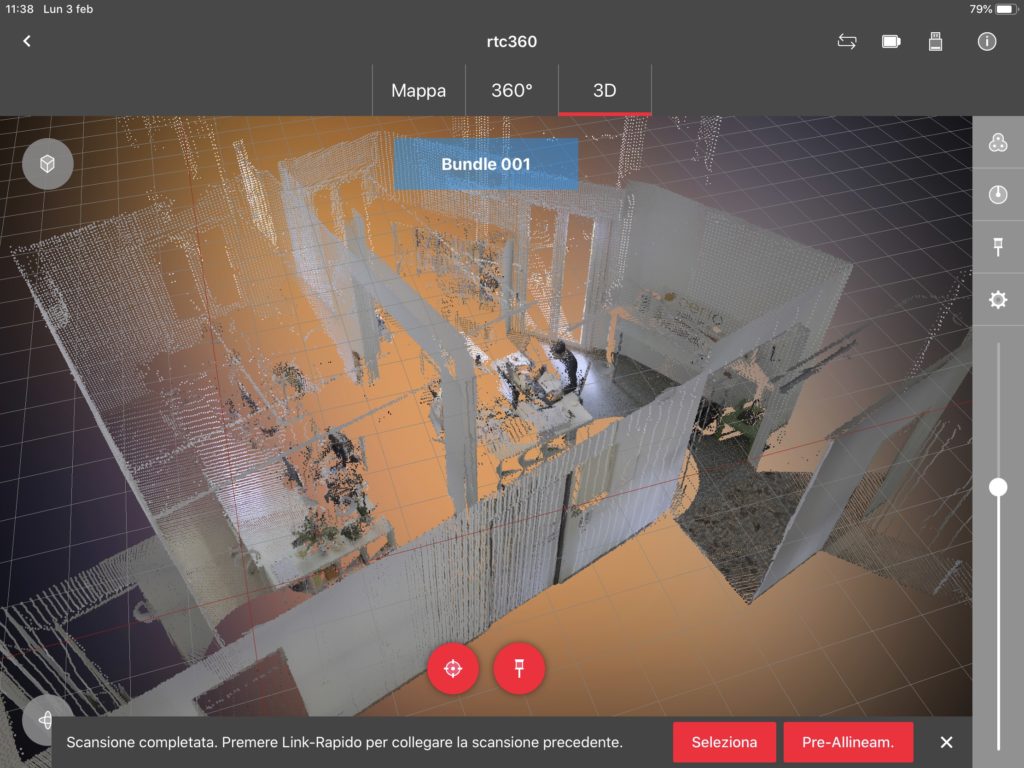Dismiss the scan completed notification

tap(946, 743)
